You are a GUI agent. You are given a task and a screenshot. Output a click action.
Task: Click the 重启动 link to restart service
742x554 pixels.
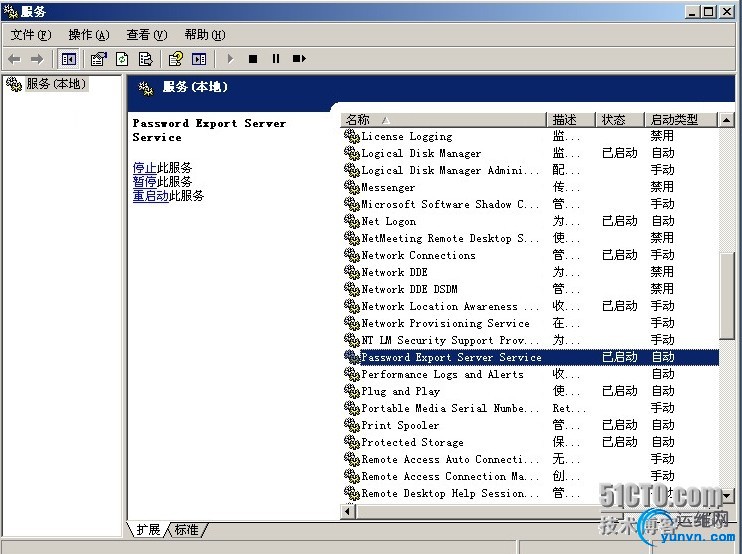[150, 196]
